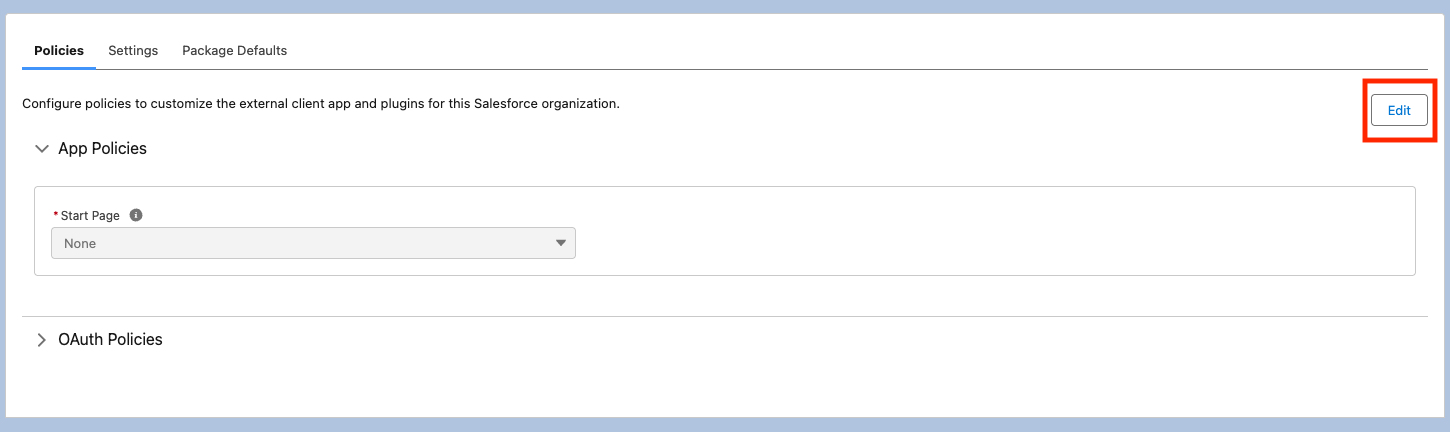Click the Start Page info icon
The width and height of the screenshot is (1450, 432).
pyautogui.click(x=136, y=215)
